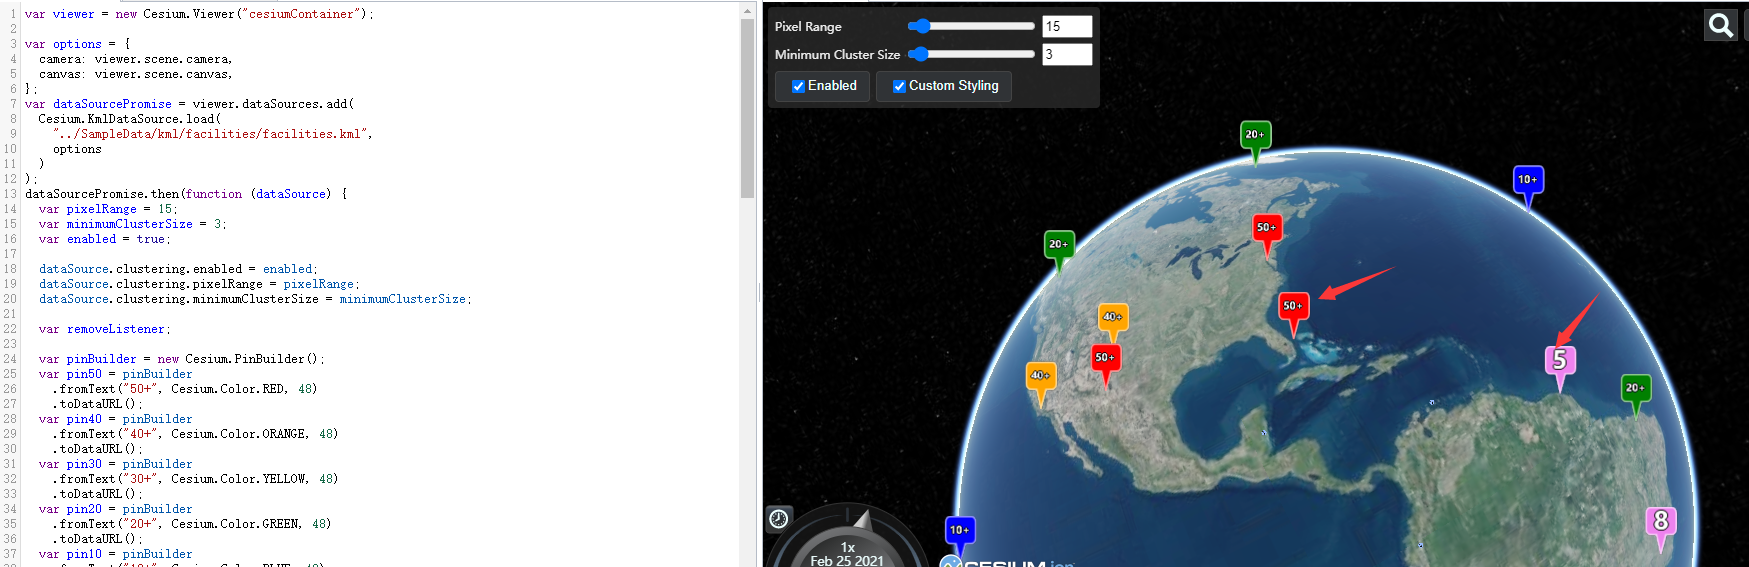Click the Pixel Range value field showing 15
This screenshot has height=567, width=1749.
(x=1067, y=26)
